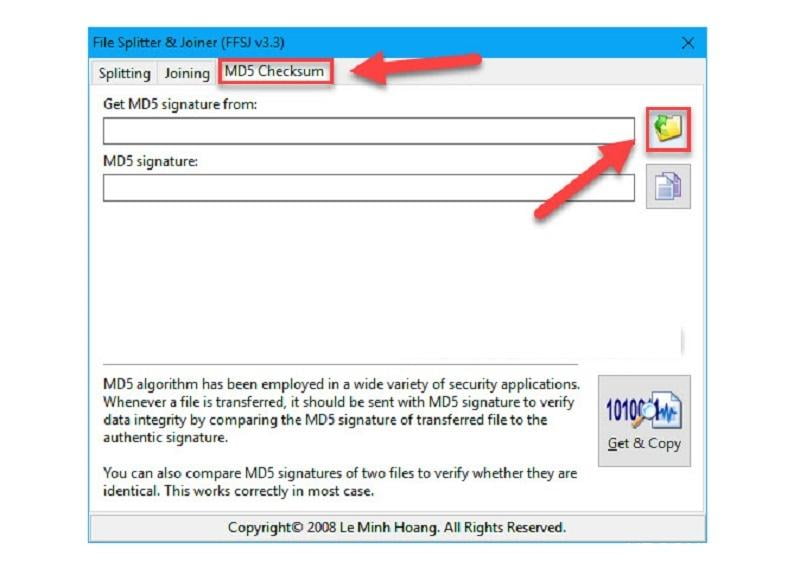Click the Copyright 2008 Le Minh Hoang text
Image resolution: width=800 pixels, height=568 pixels.
click(397, 527)
